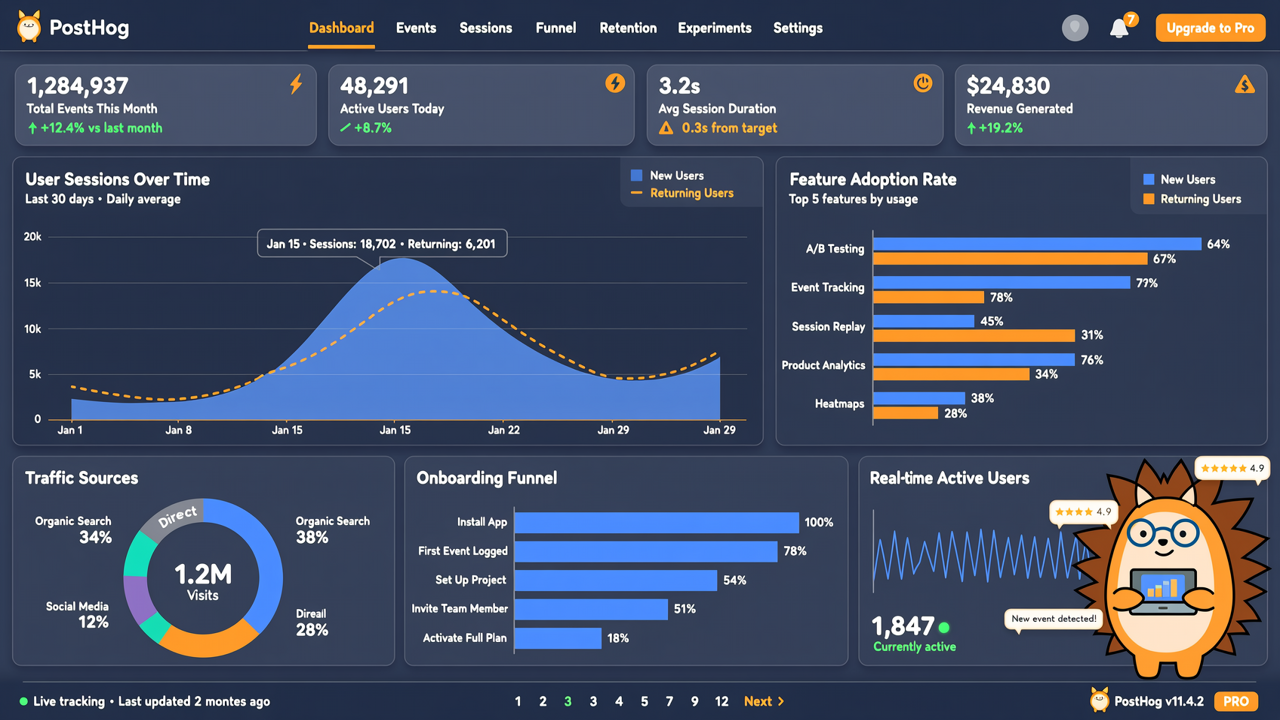Open the user avatar profile icon

(1075, 28)
